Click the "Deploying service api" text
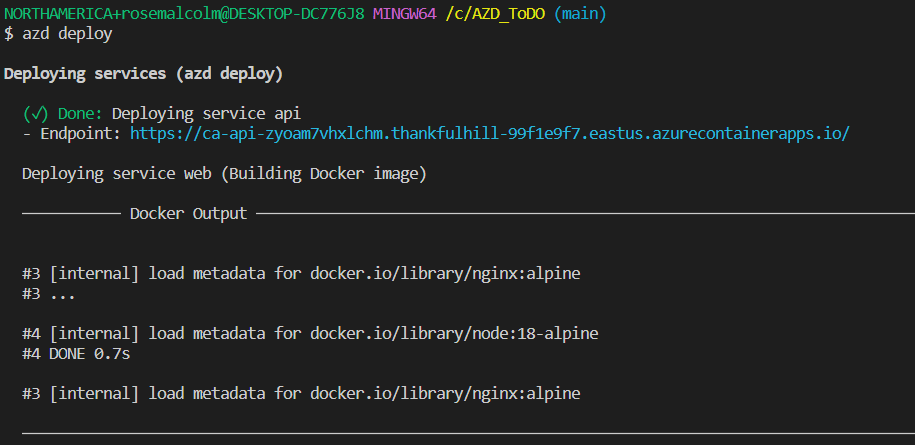This screenshot has width=915, height=445. point(207,113)
